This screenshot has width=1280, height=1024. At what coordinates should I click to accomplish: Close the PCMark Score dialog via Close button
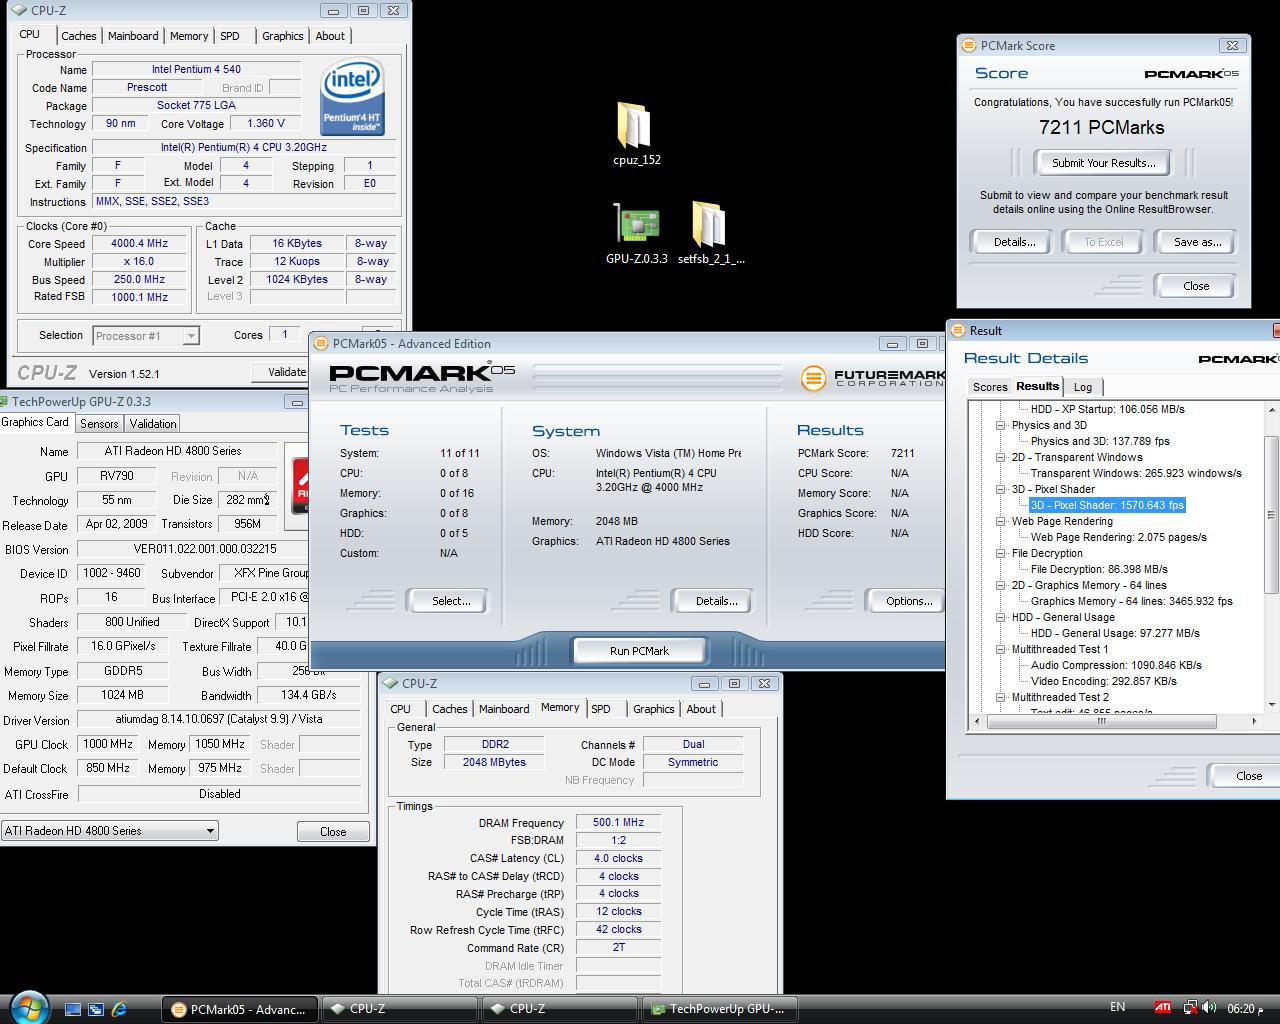pyautogui.click(x=1196, y=286)
